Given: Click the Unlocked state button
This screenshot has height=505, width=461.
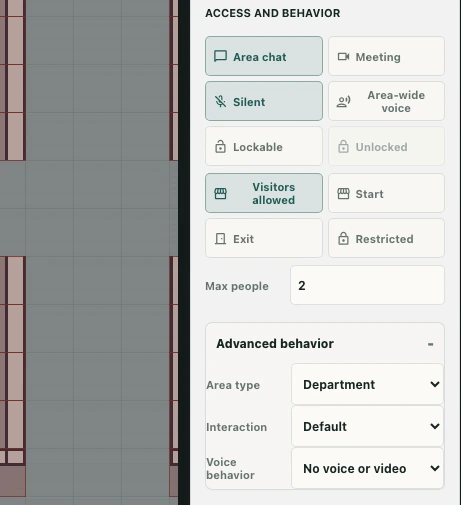Looking at the screenshot, I should (386, 146).
